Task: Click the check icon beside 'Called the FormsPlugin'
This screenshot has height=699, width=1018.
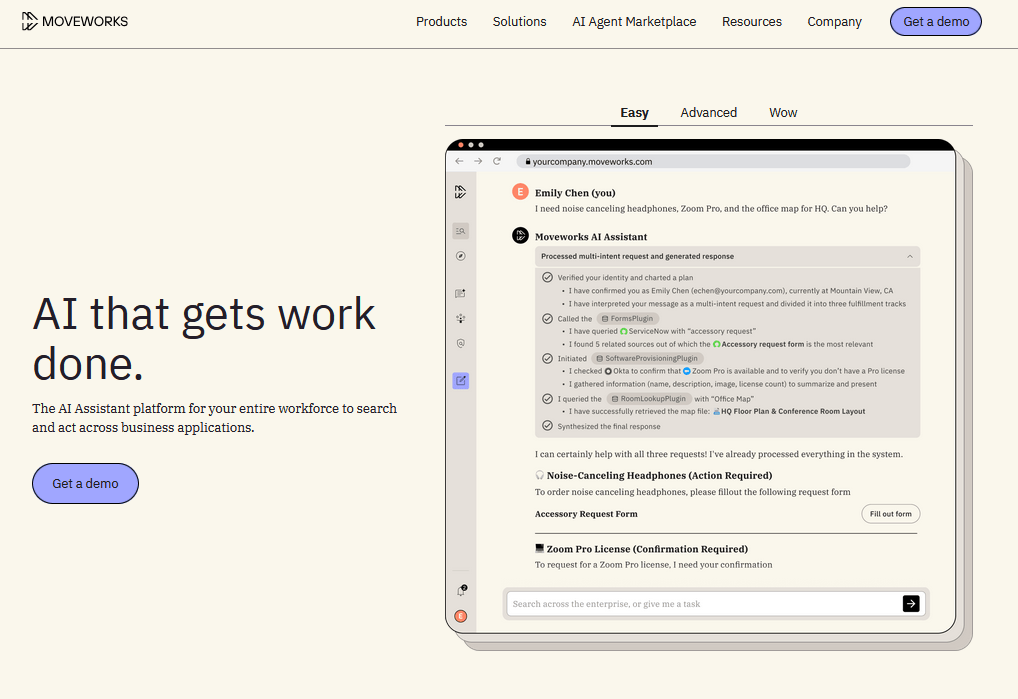Action: [x=547, y=318]
